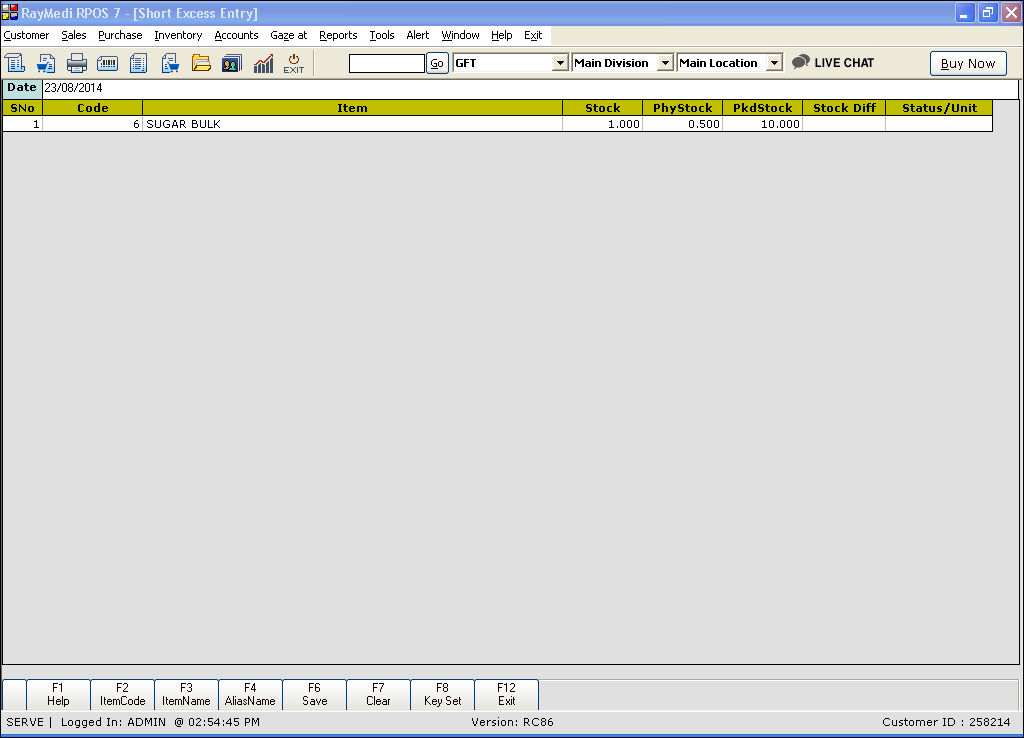Open the Alert menu
Image resolution: width=1024 pixels, height=738 pixels.
pyautogui.click(x=418, y=35)
